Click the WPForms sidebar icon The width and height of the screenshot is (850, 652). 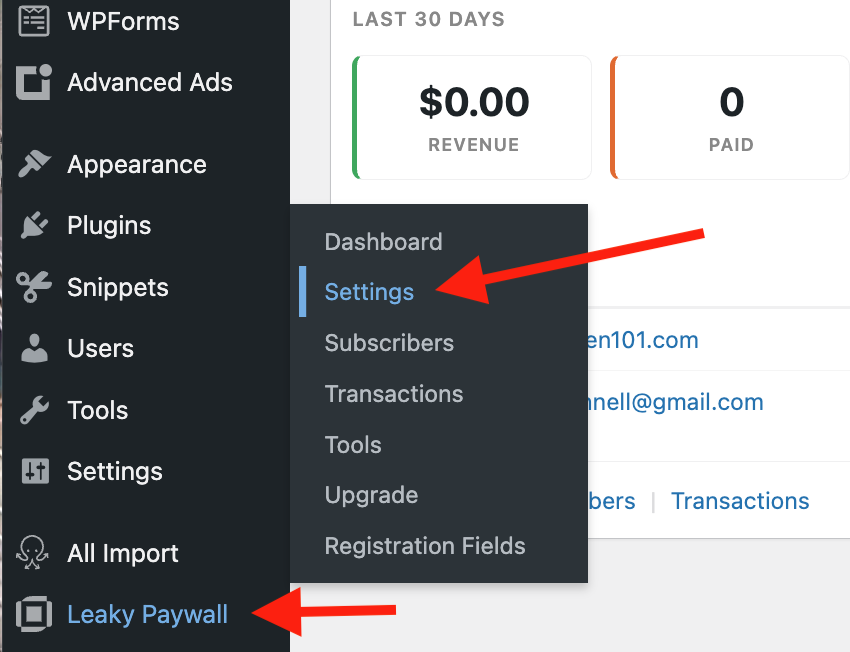click(34, 21)
